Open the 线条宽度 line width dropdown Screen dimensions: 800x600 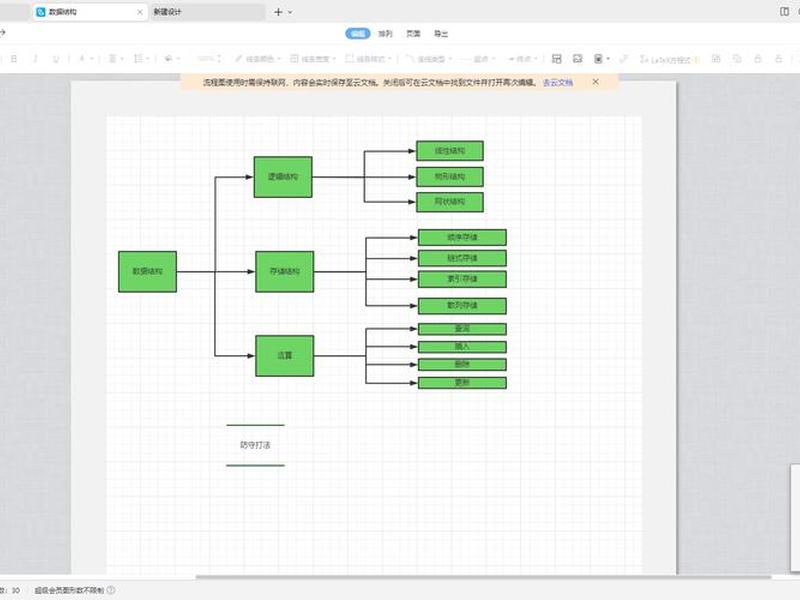(x=313, y=59)
